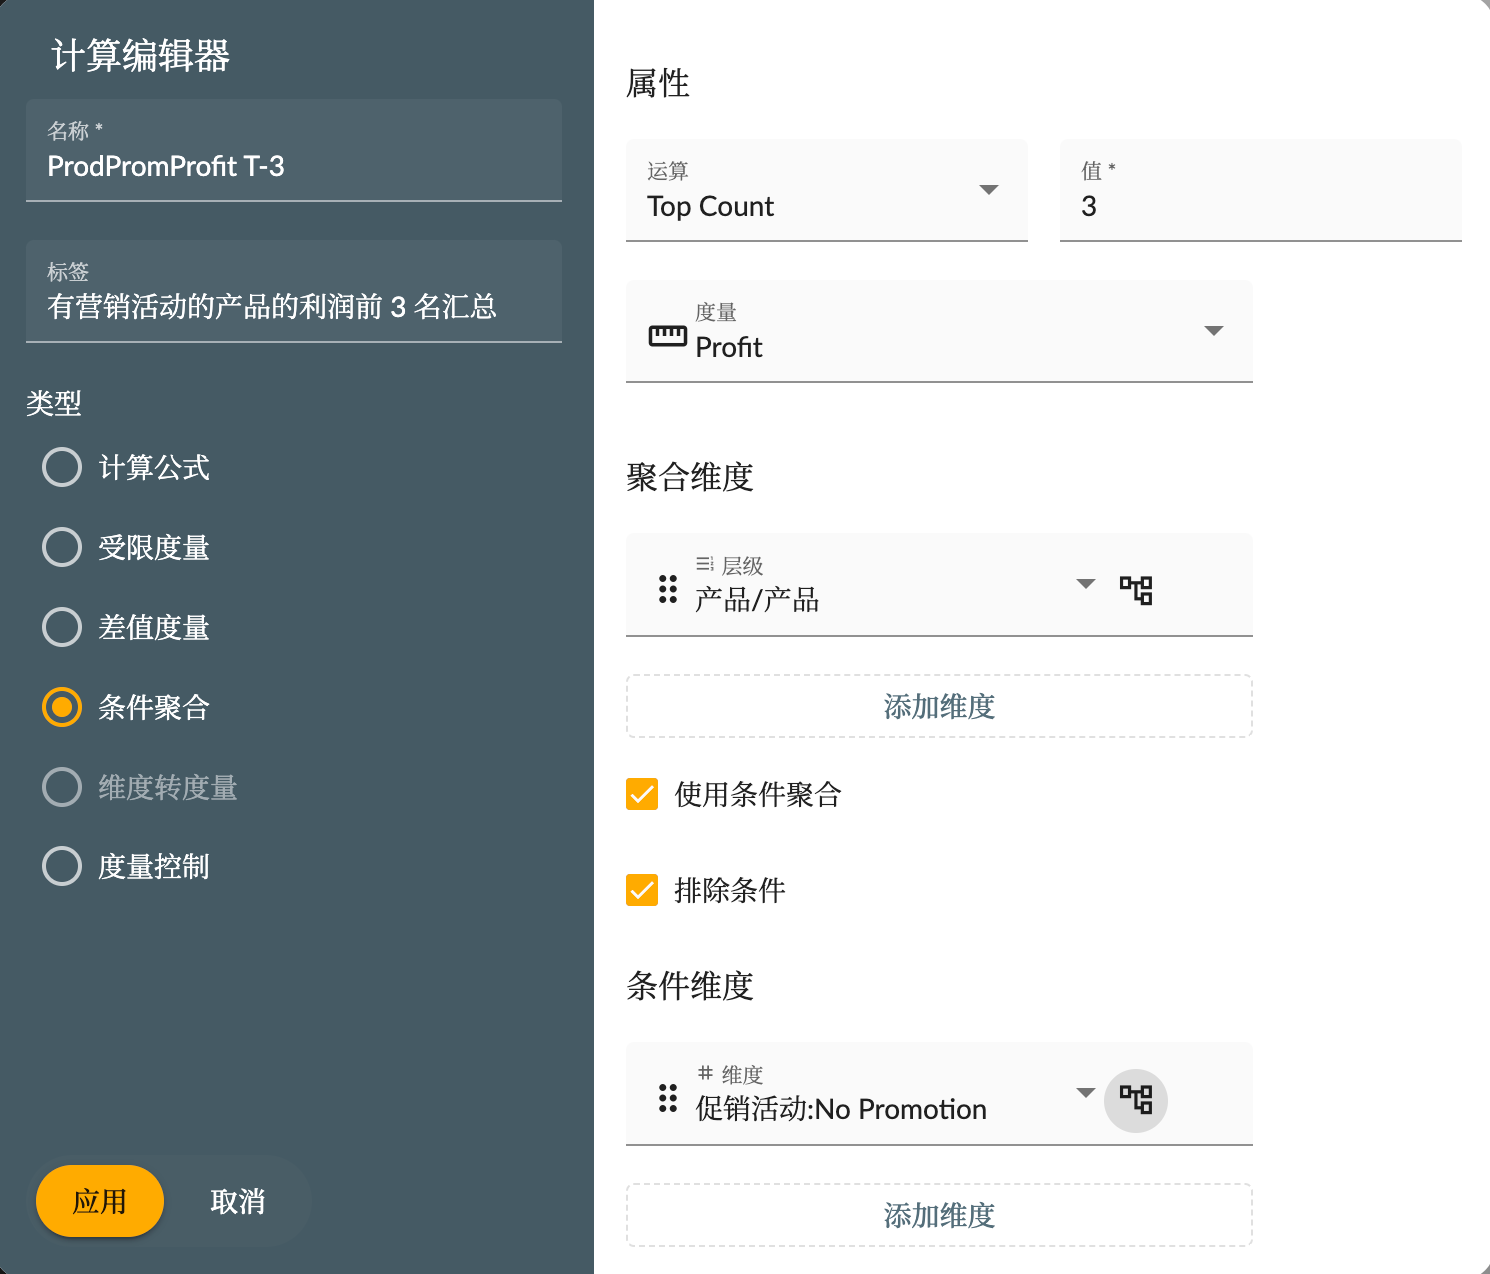Click drag handle of 促销活动 condition dimension
Image resolution: width=1490 pixels, height=1274 pixels.
pos(668,1098)
